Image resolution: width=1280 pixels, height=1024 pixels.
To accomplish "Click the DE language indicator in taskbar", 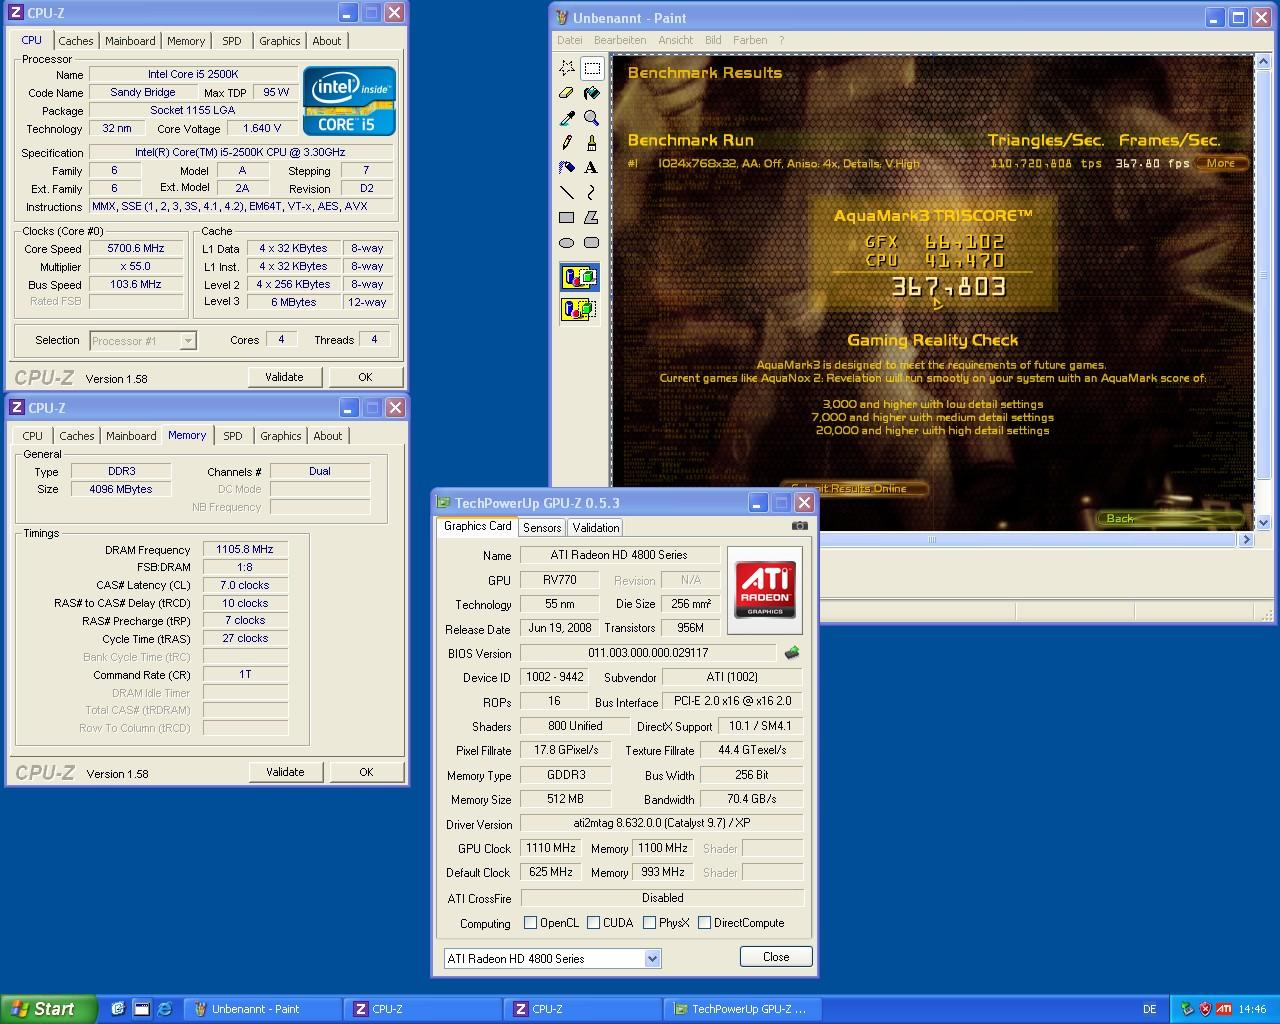I will click(x=1150, y=1009).
